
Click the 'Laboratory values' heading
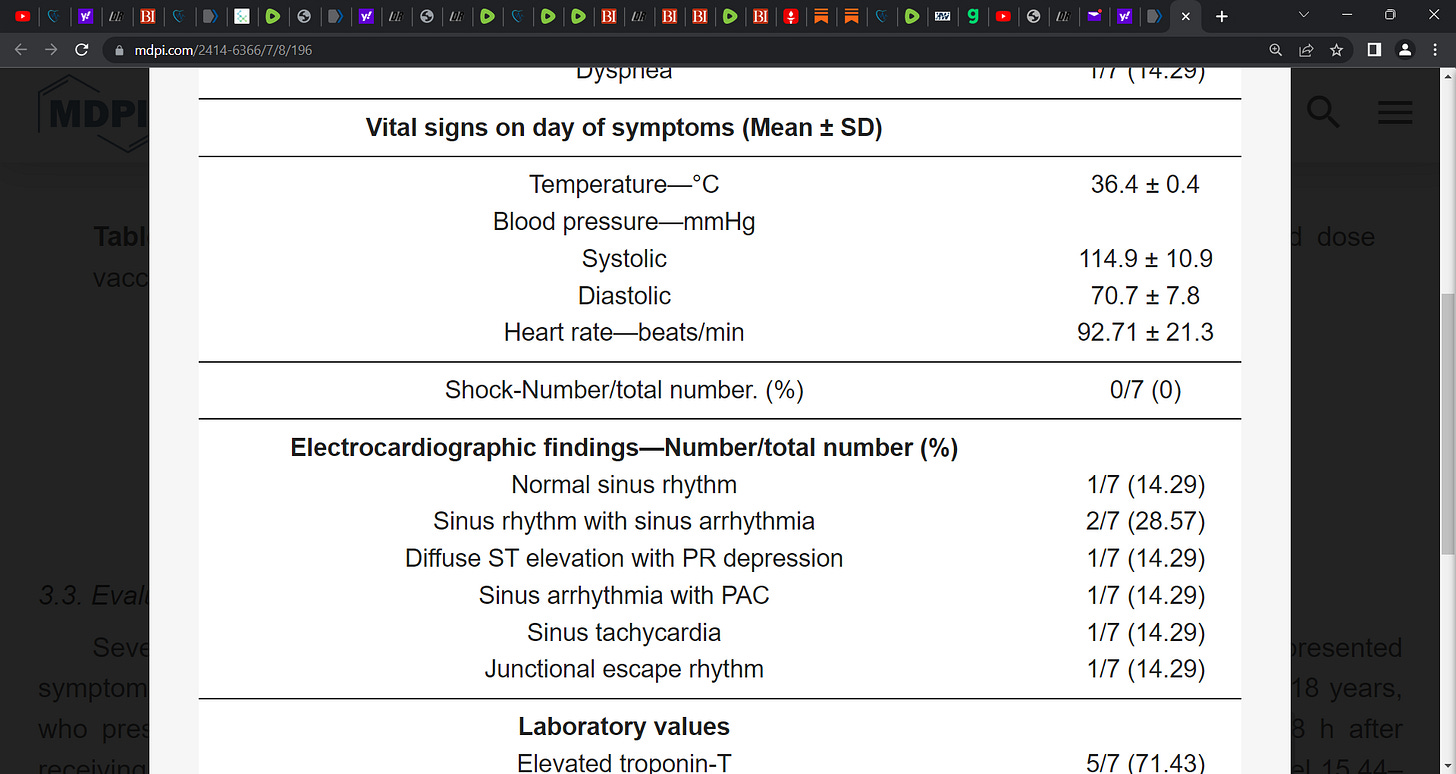click(x=624, y=727)
